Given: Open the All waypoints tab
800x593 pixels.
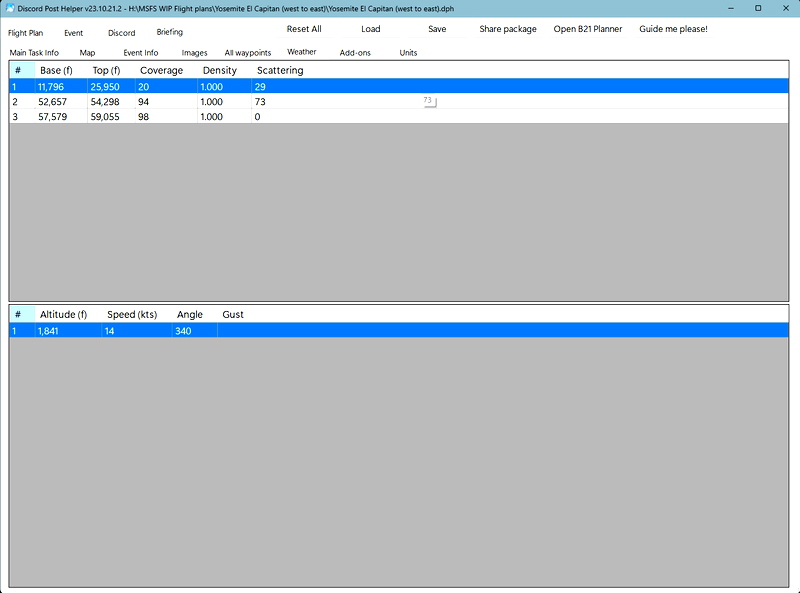Looking at the screenshot, I should 245,52.
